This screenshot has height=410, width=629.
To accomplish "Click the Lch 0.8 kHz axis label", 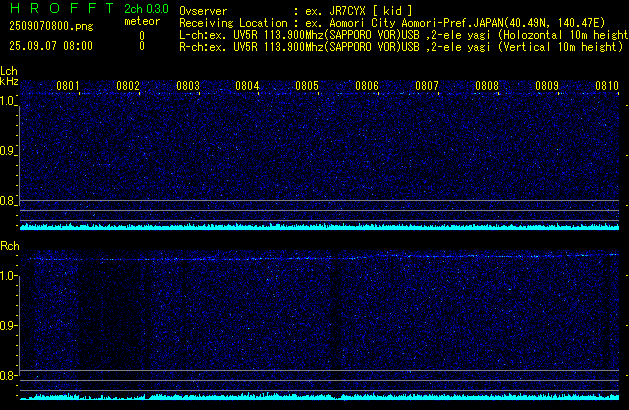I will pyautogui.click(x=7, y=201).
